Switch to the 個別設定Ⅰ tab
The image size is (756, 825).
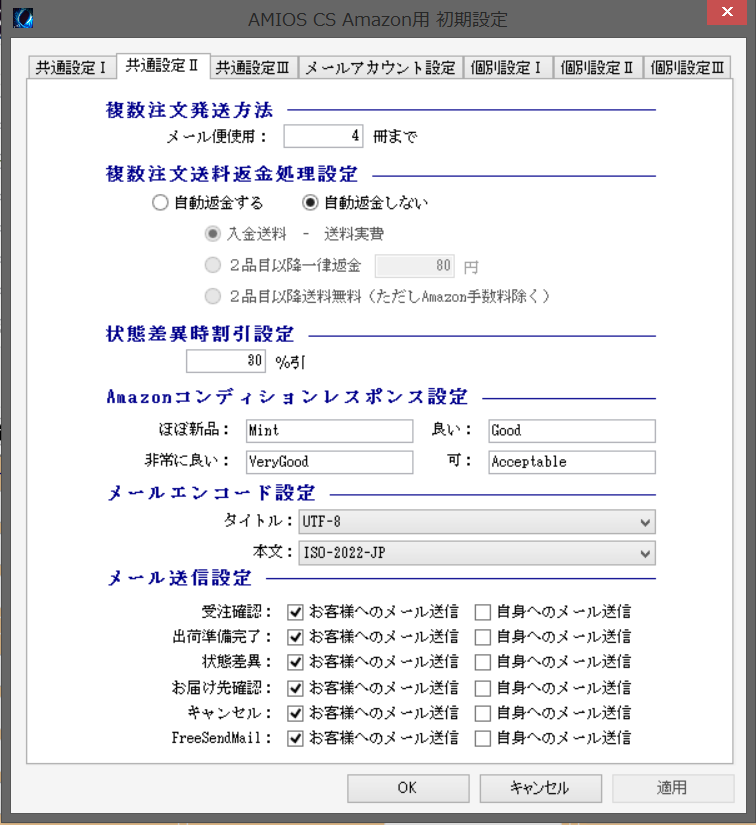508,67
